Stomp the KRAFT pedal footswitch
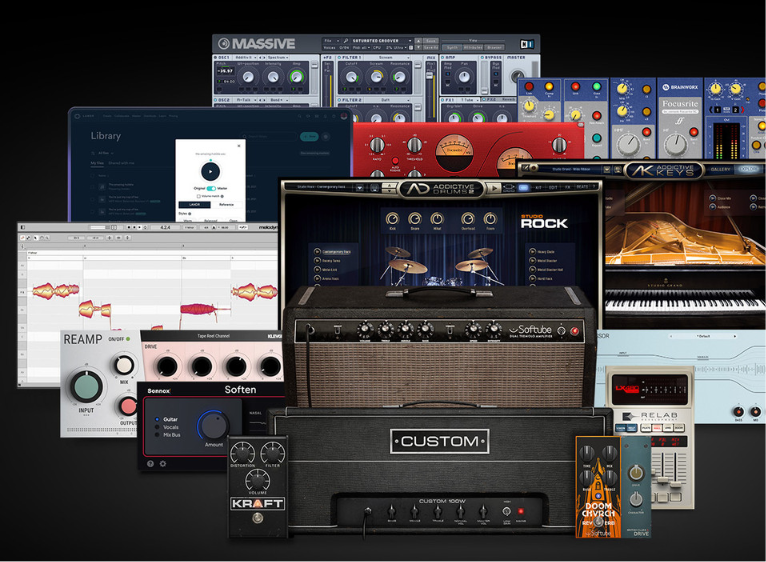This screenshot has width=766, height=562. pos(257,518)
